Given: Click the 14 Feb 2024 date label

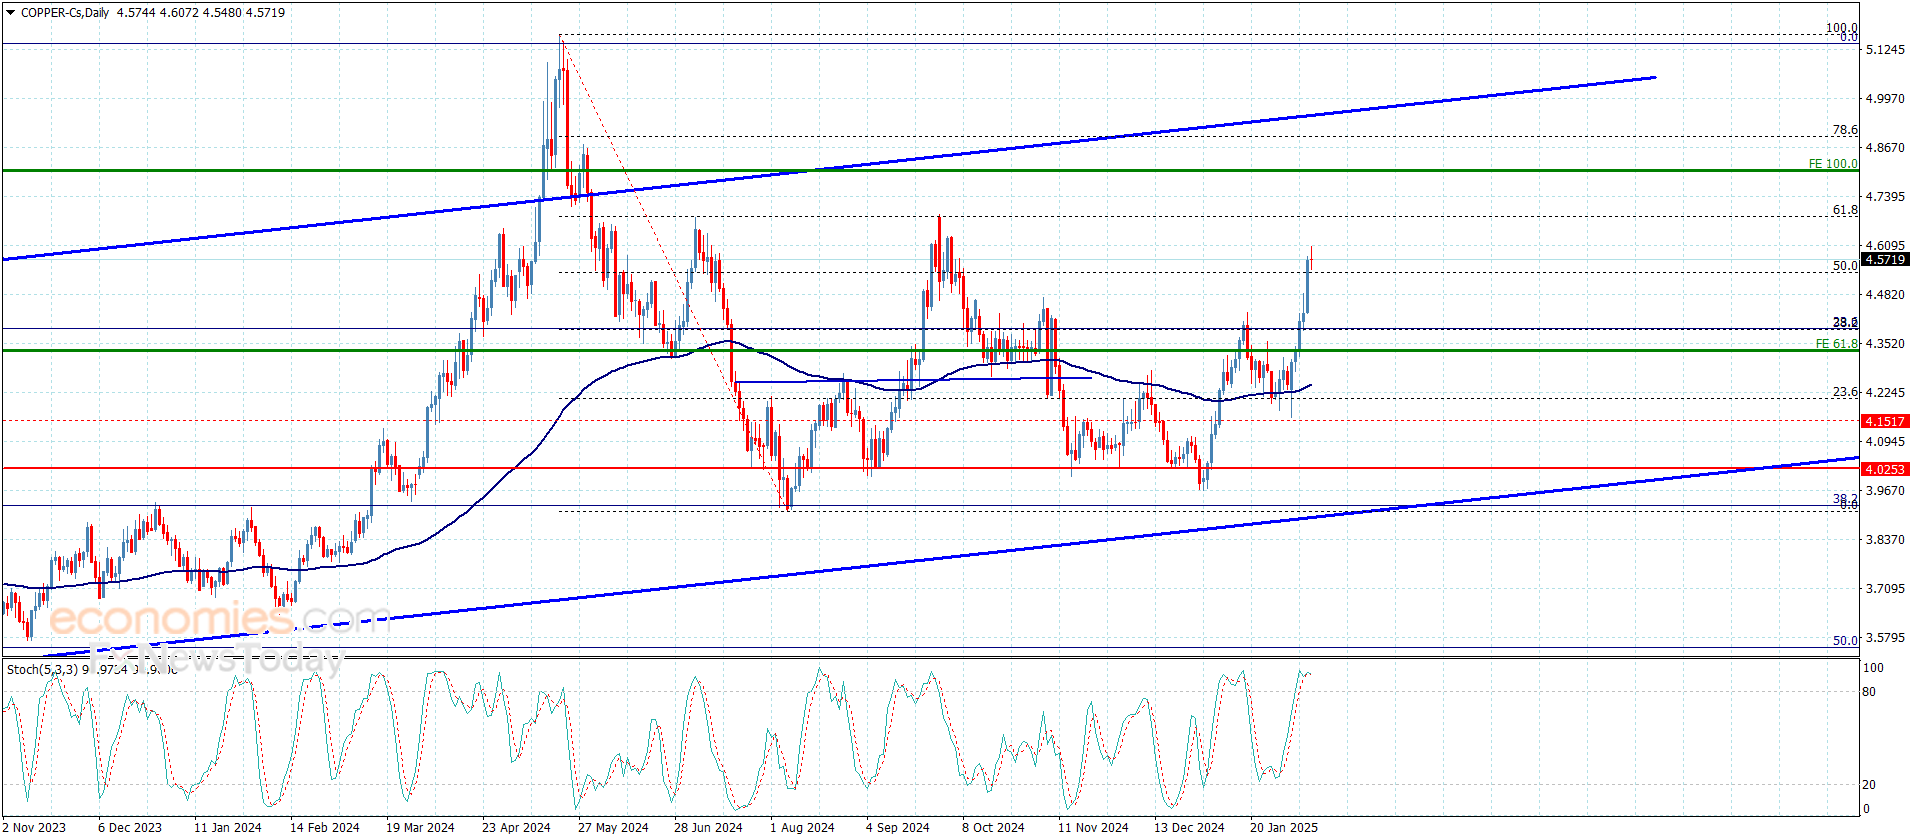Looking at the screenshot, I should tap(325, 828).
